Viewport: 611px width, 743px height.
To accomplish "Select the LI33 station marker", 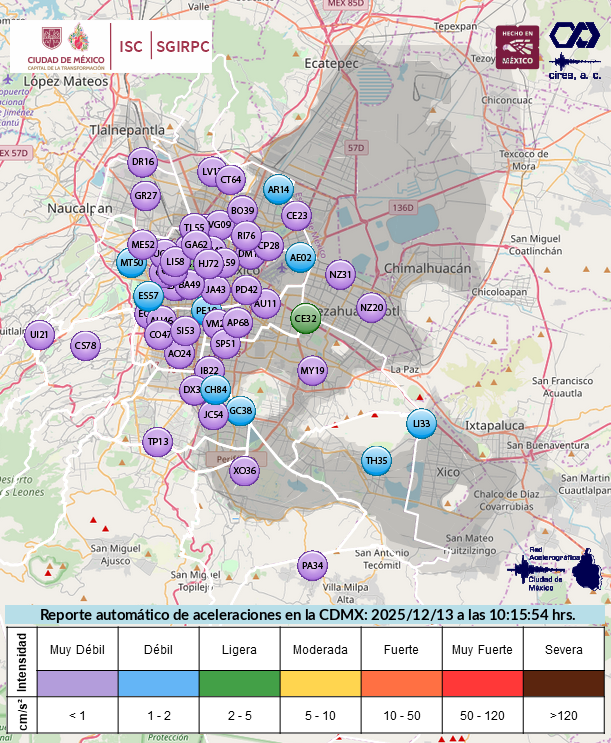I will (421, 424).
